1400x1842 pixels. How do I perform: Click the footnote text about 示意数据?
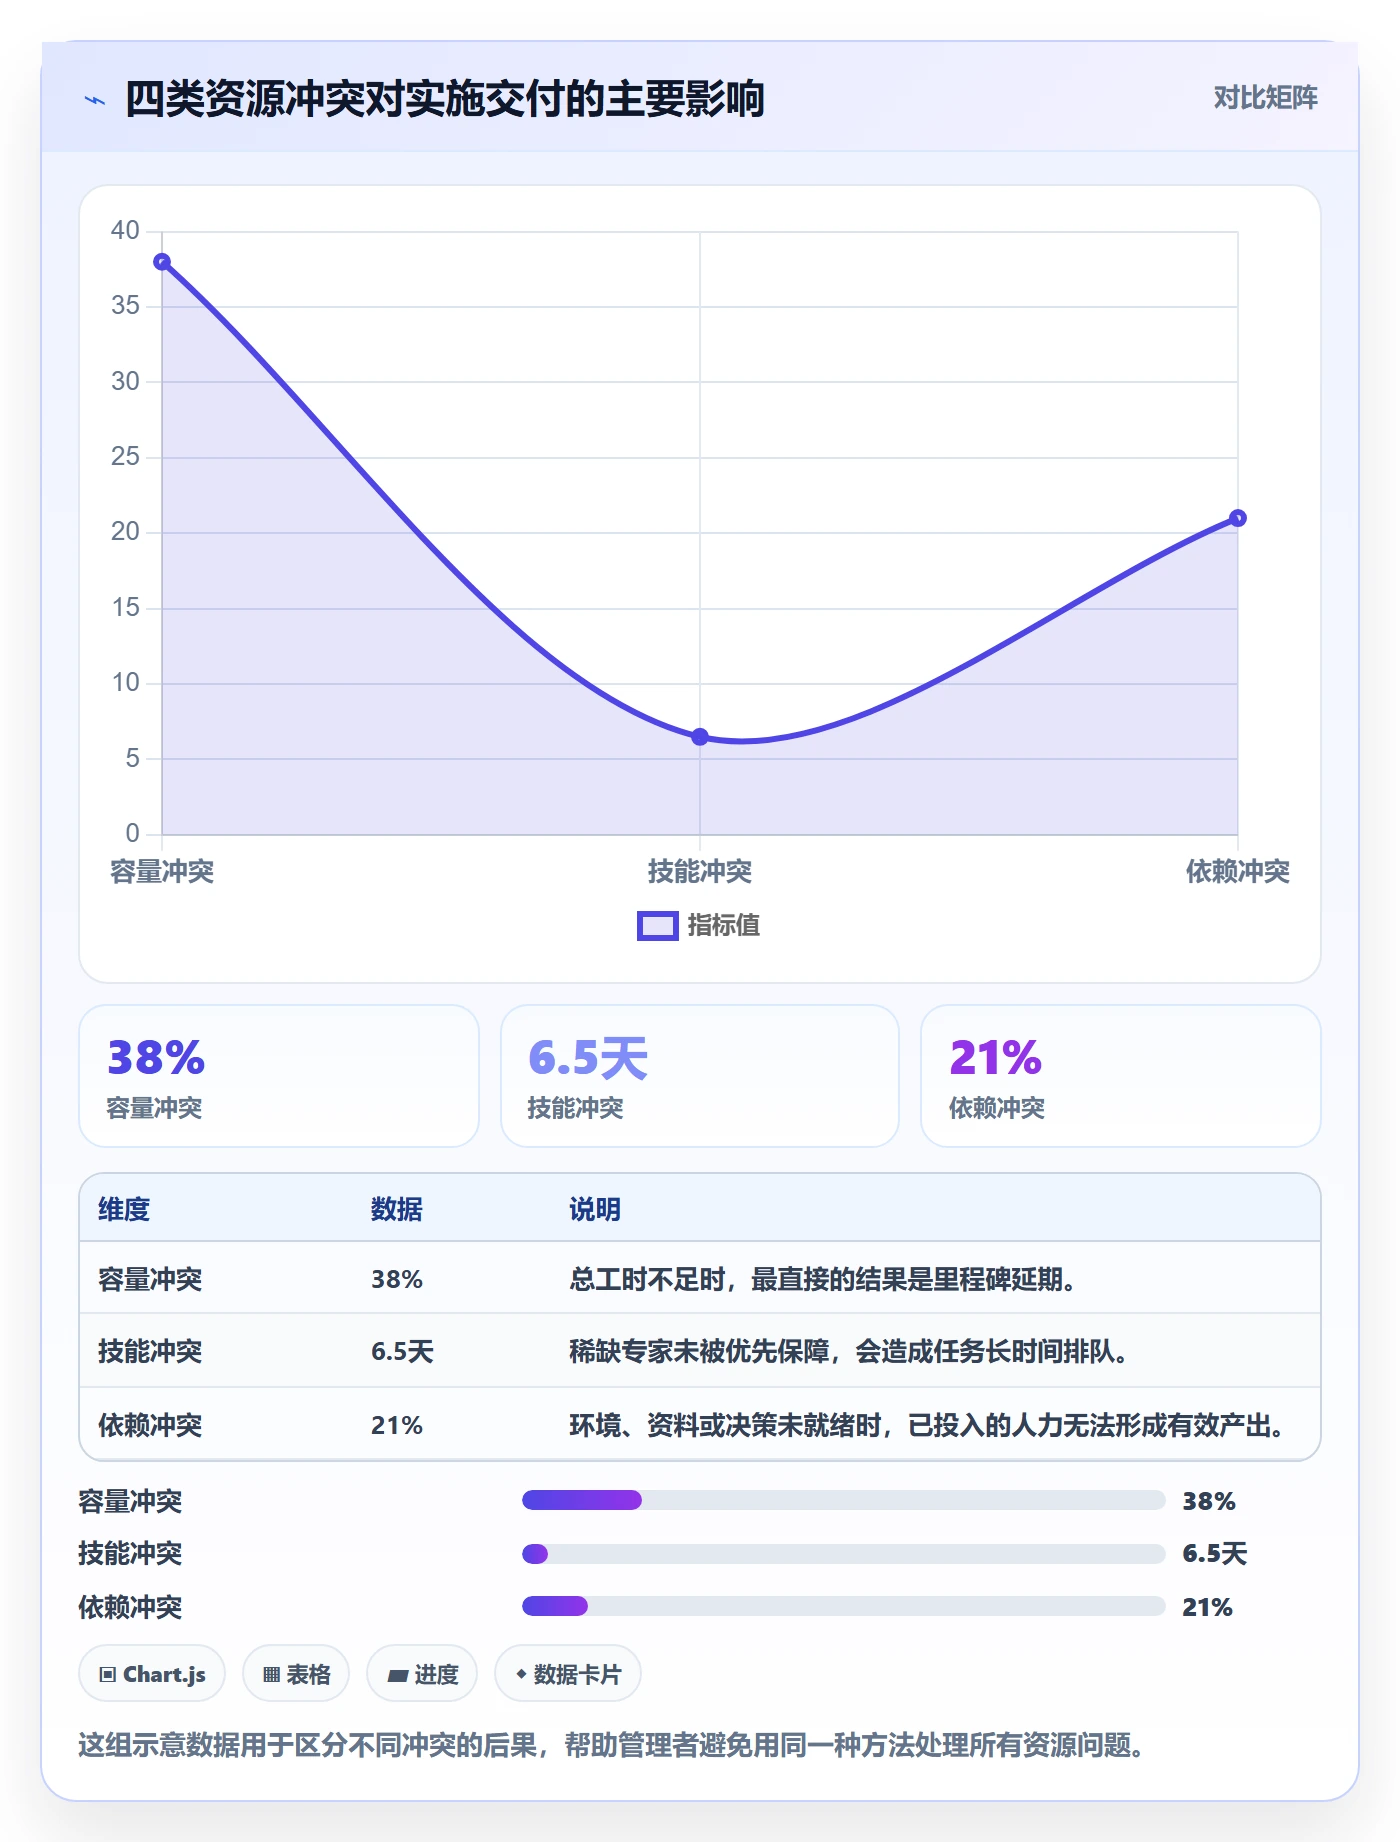(612, 1745)
